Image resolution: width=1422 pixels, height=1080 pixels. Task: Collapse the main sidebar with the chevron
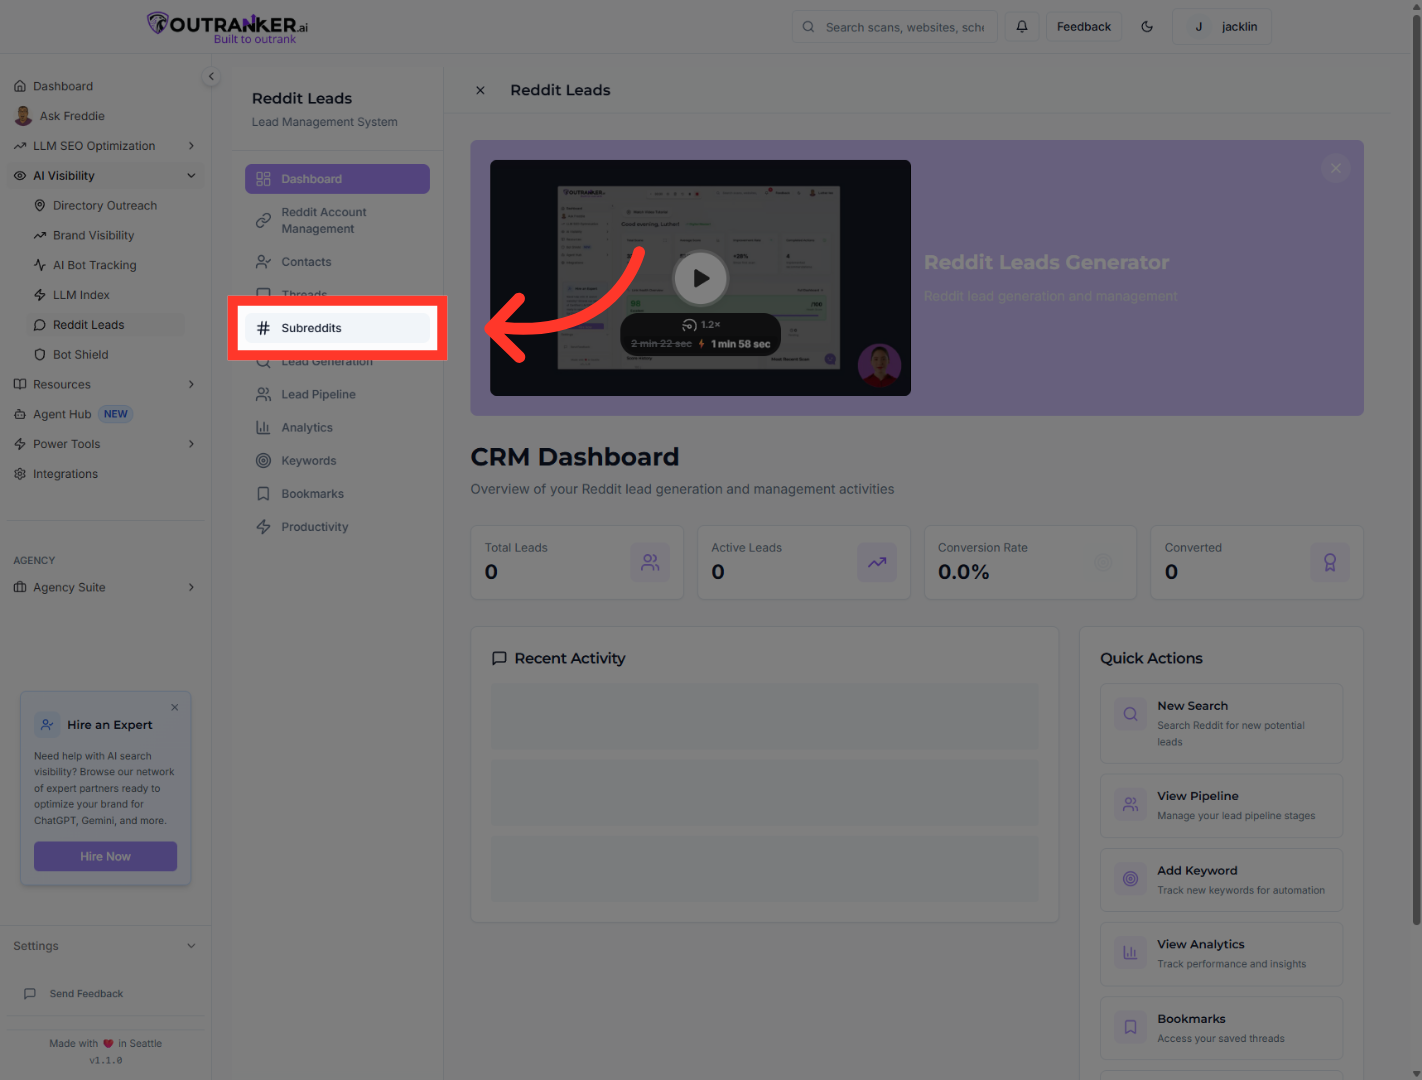click(x=211, y=76)
